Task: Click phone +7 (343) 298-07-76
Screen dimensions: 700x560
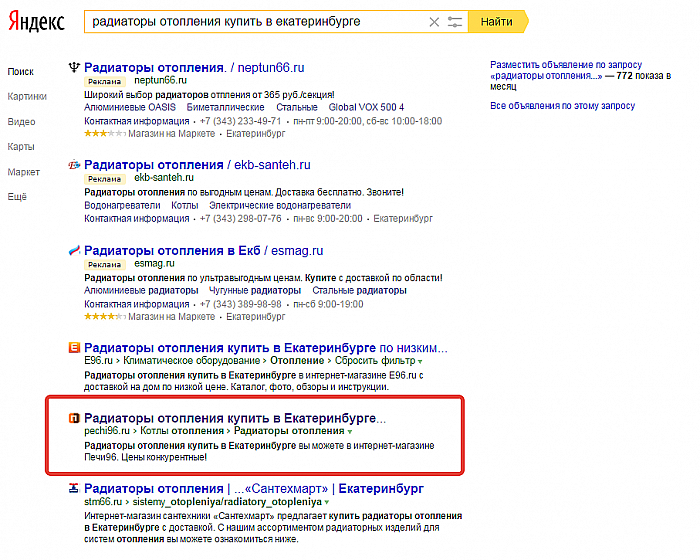Action: [x=241, y=218]
